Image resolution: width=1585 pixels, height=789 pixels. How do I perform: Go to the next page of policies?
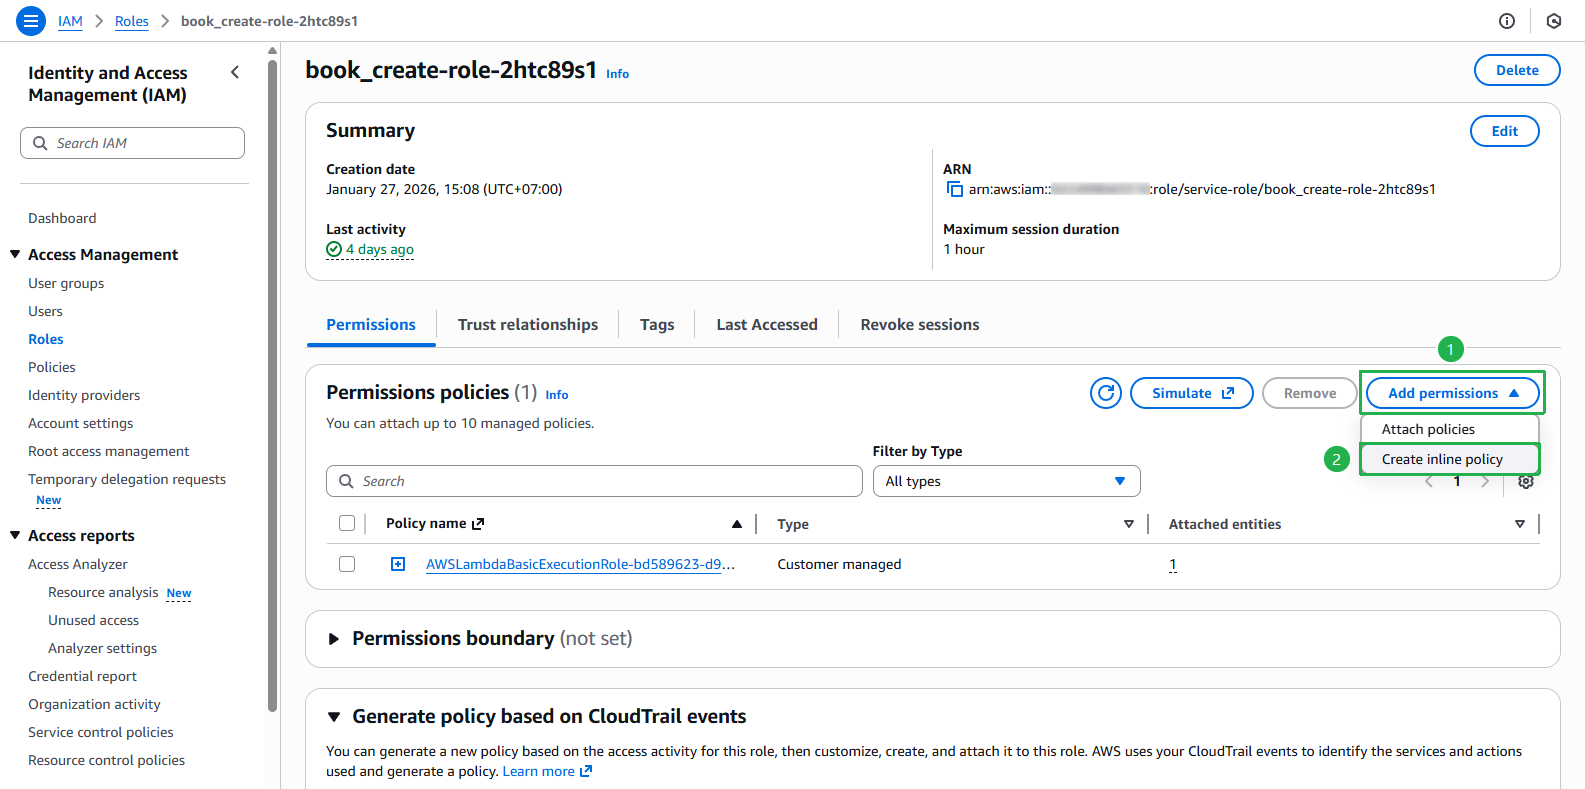click(x=1485, y=482)
